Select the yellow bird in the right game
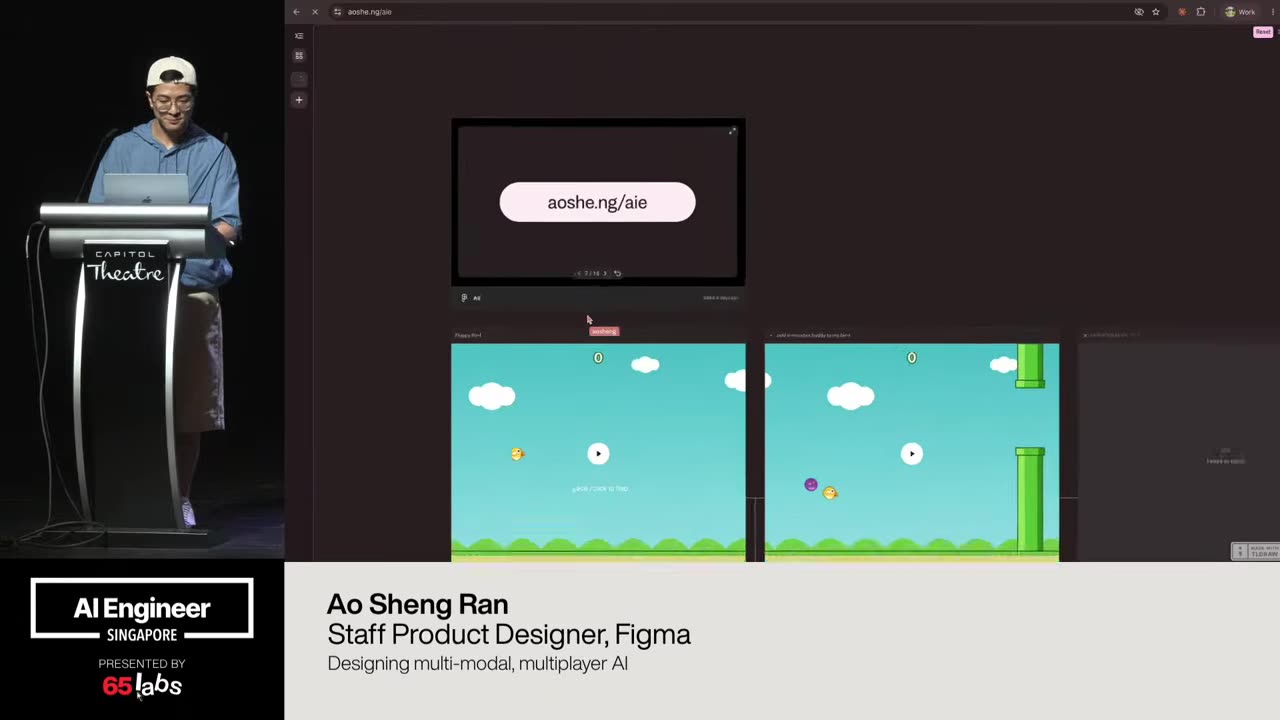The image size is (1280, 720). [830, 493]
